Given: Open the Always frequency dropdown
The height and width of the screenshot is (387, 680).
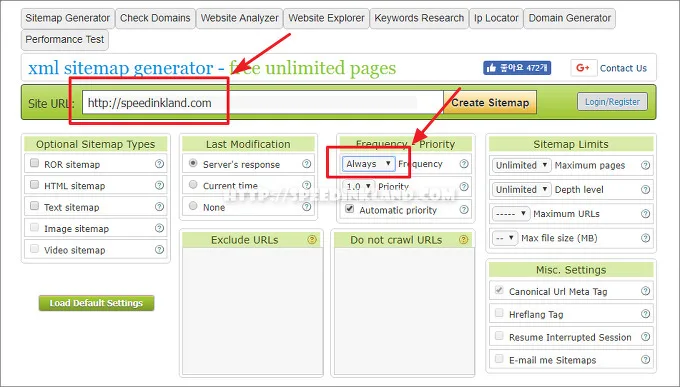Looking at the screenshot, I should pyautogui.click(x=369, y=164).
